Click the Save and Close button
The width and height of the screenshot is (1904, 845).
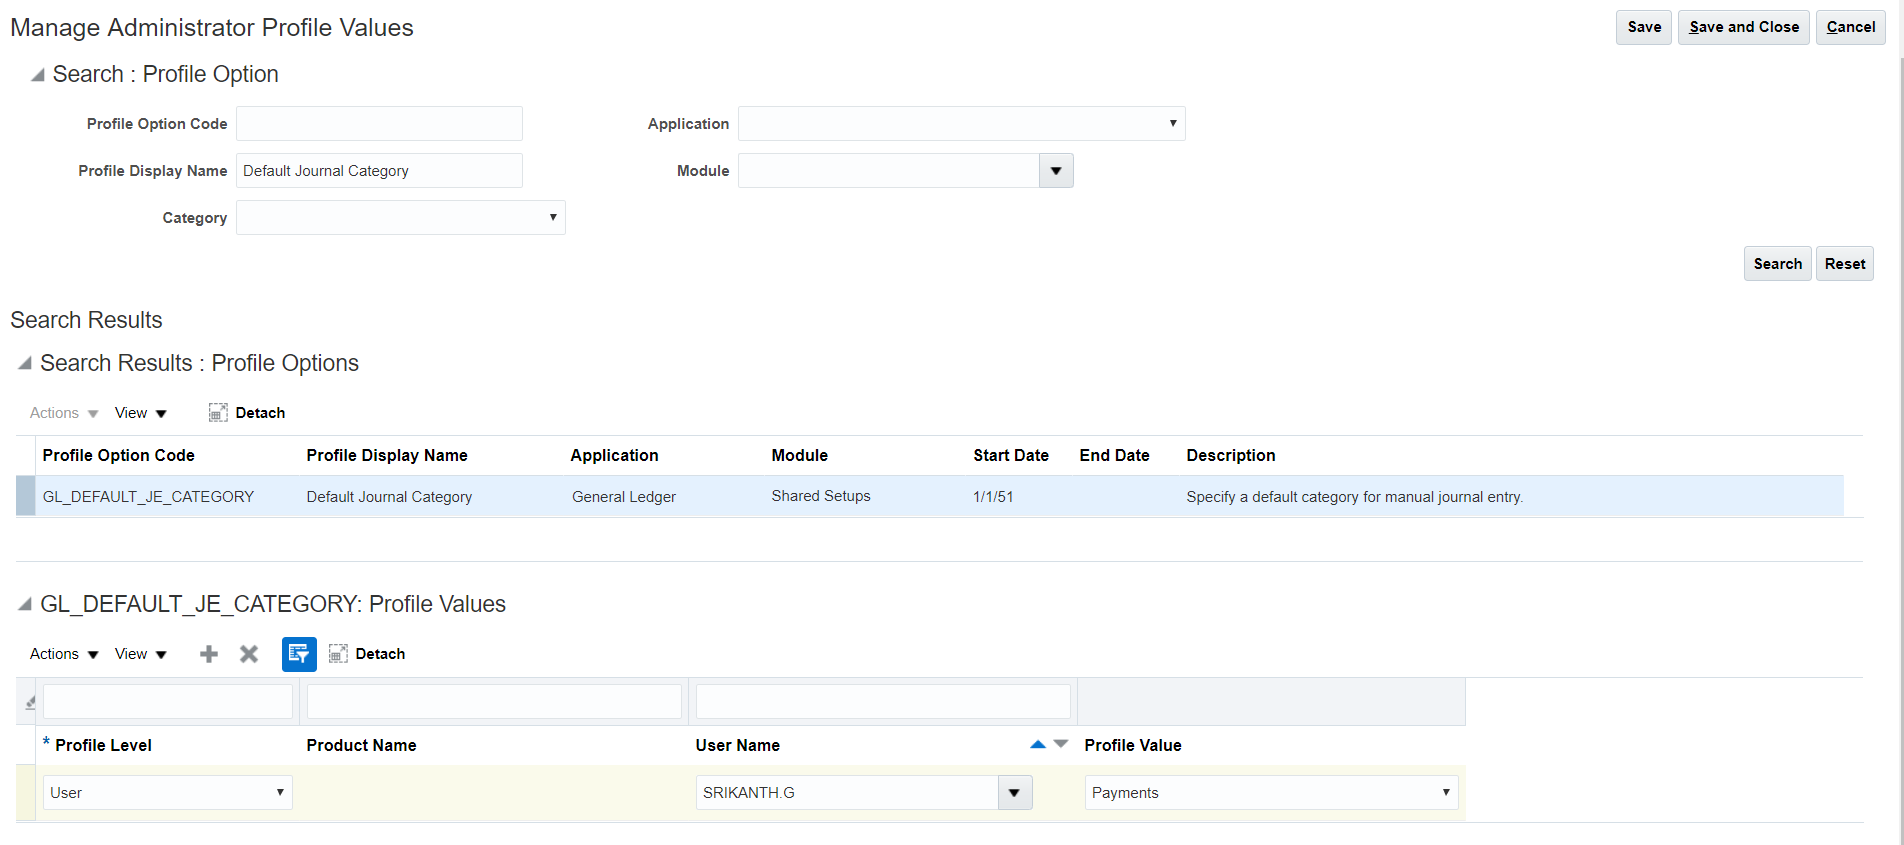click(x=1743, y=27)
